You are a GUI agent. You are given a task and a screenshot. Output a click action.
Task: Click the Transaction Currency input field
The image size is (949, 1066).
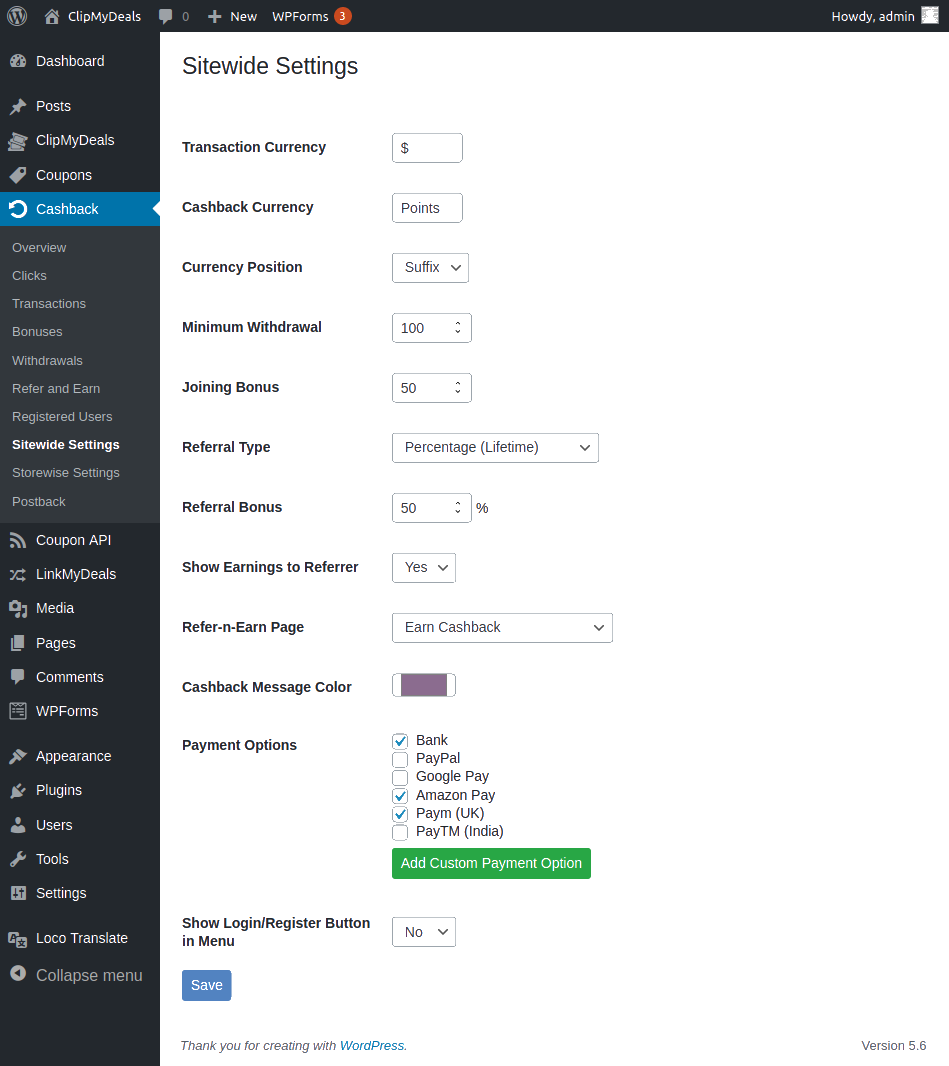click(427, 148)
